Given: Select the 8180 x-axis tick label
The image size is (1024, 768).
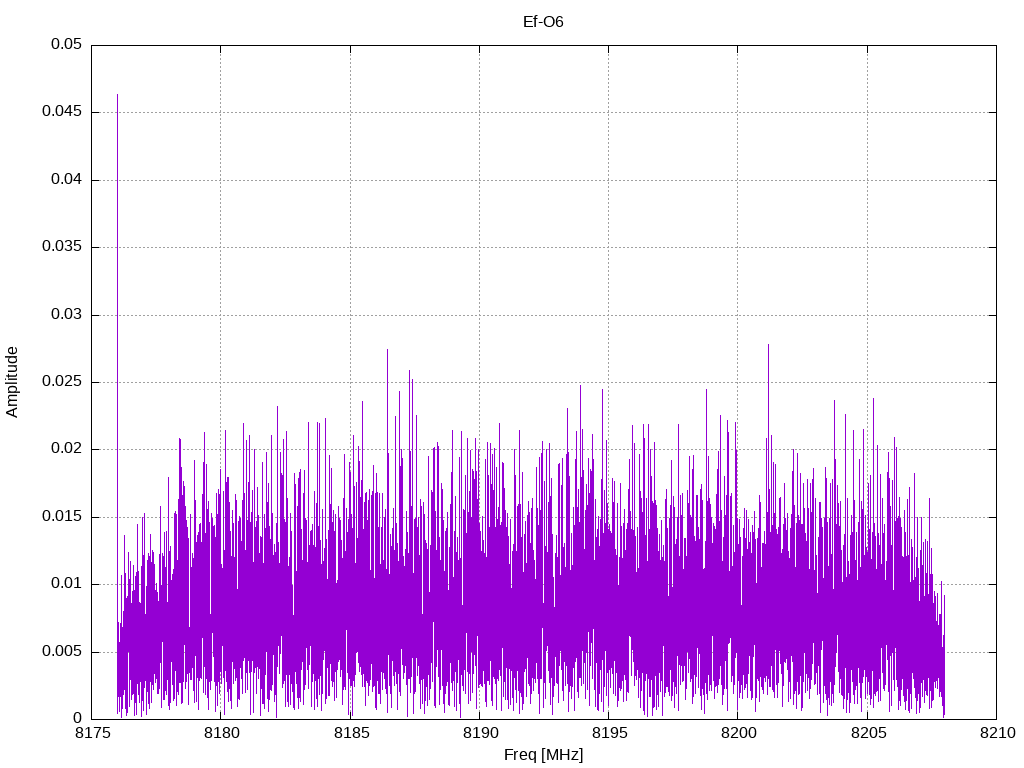Looking at the screenshot, I should [x=221, y=734].
